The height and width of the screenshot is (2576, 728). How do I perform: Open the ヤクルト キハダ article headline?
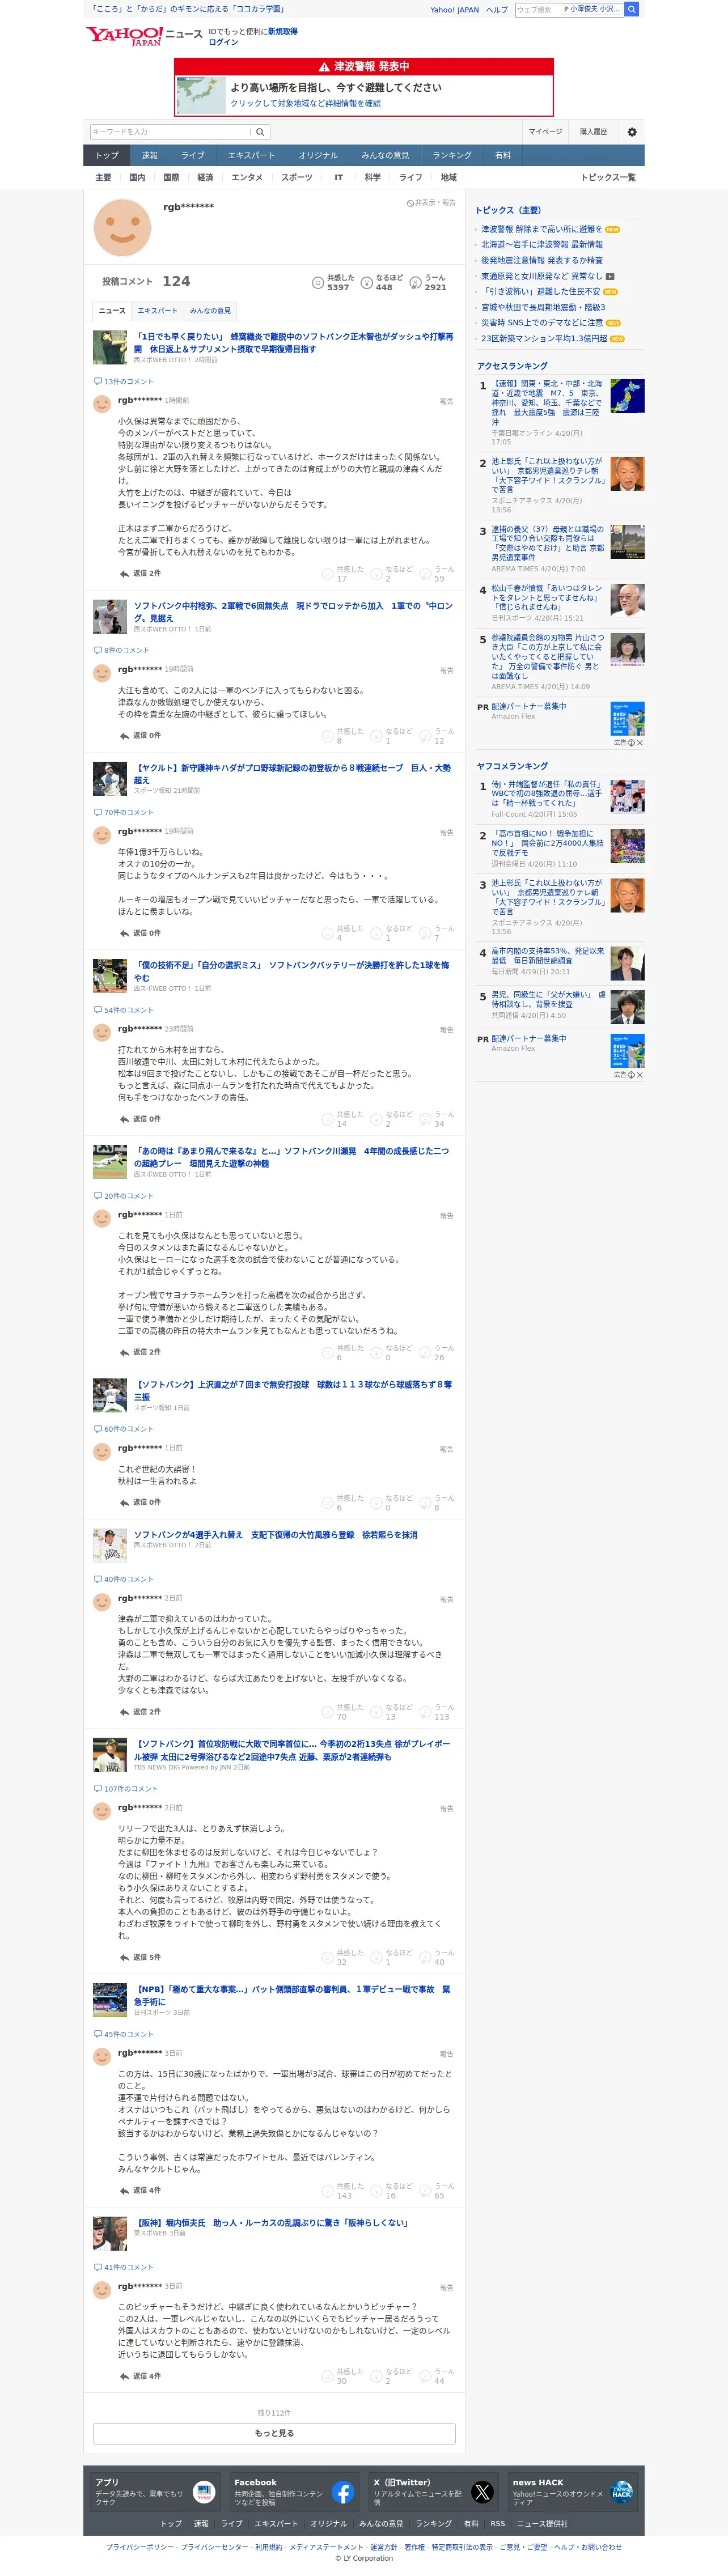coord(292,774)
